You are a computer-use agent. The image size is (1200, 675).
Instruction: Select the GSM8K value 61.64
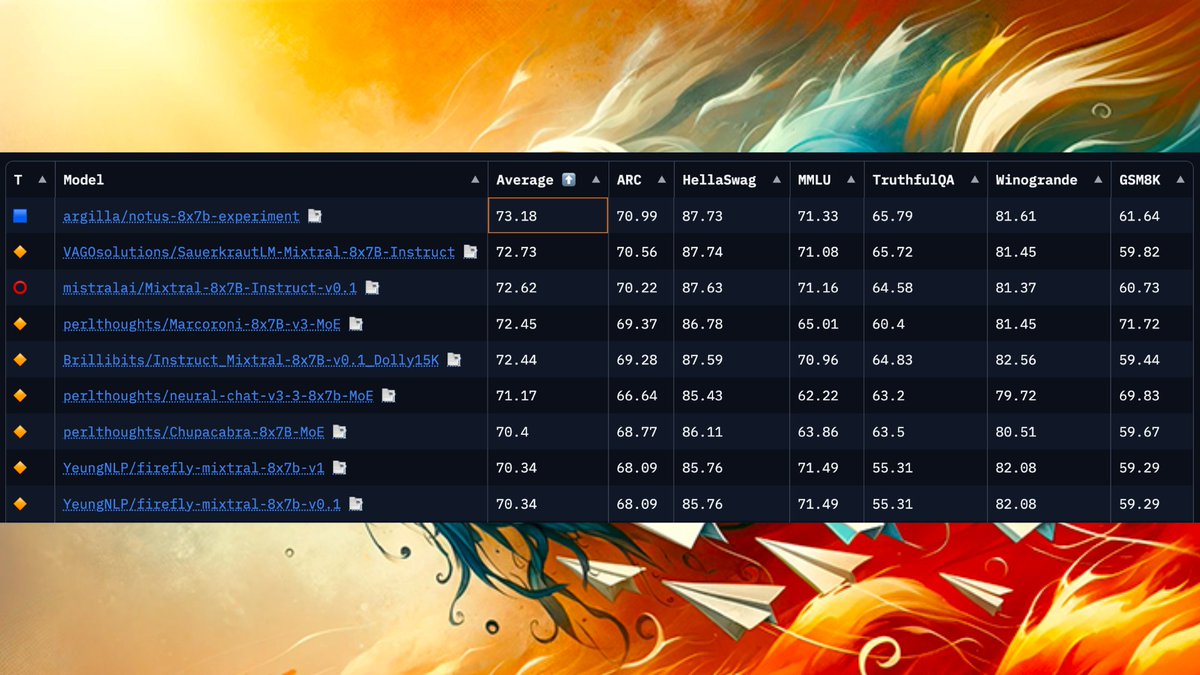(x=1140, y=216)
